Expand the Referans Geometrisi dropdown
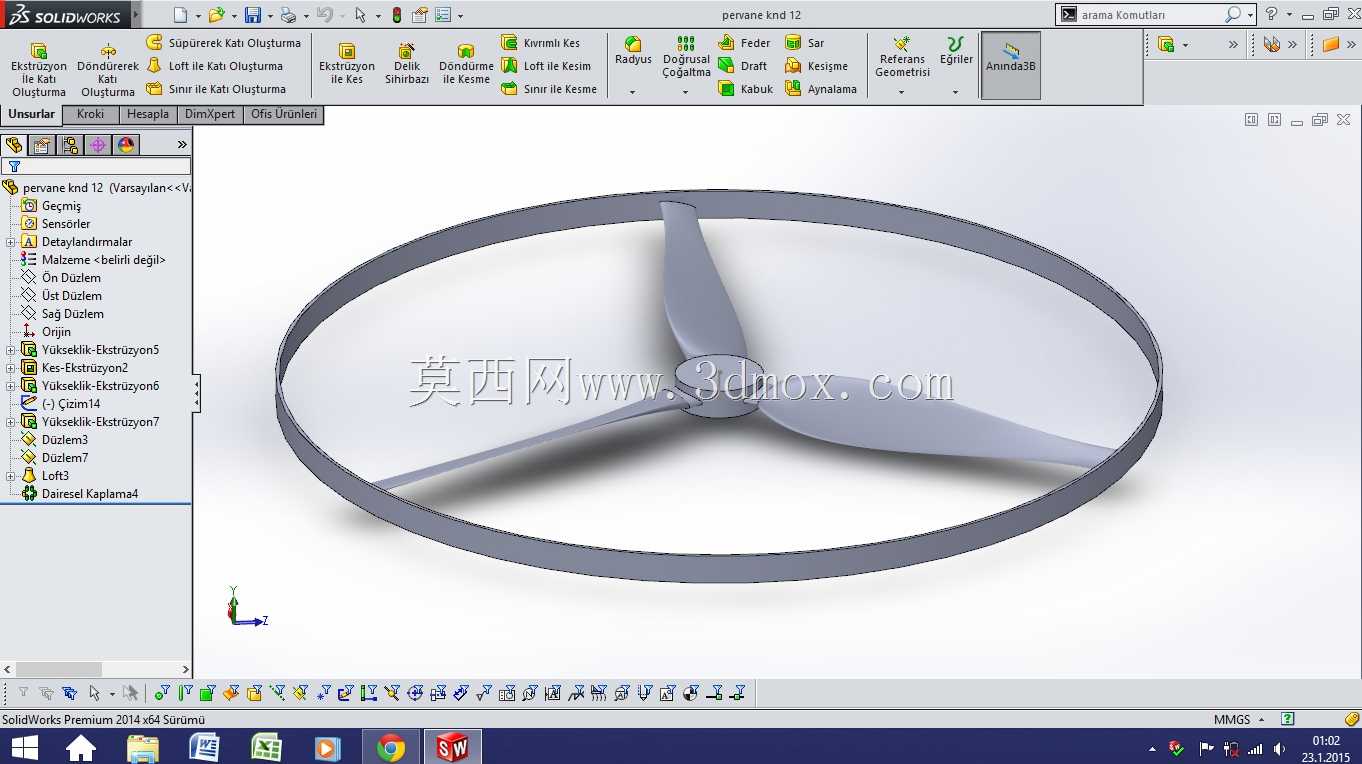 point(902,92)
